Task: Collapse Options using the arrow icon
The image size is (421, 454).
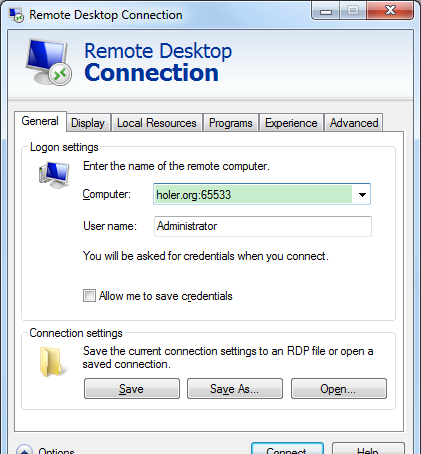Action: pyautogui.click(x=24, y=450)
